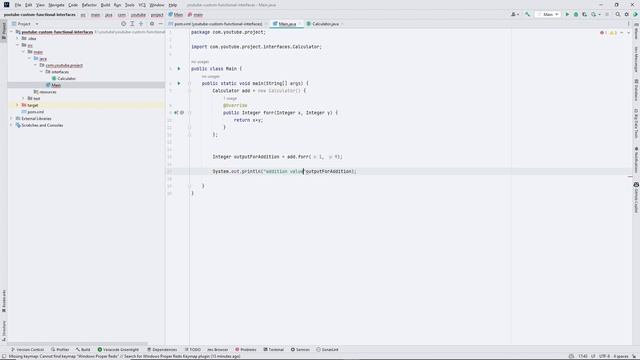Click the Project panel horizontal scrollbar
Screen dimensions: 640x360
(x=78, y=344)
